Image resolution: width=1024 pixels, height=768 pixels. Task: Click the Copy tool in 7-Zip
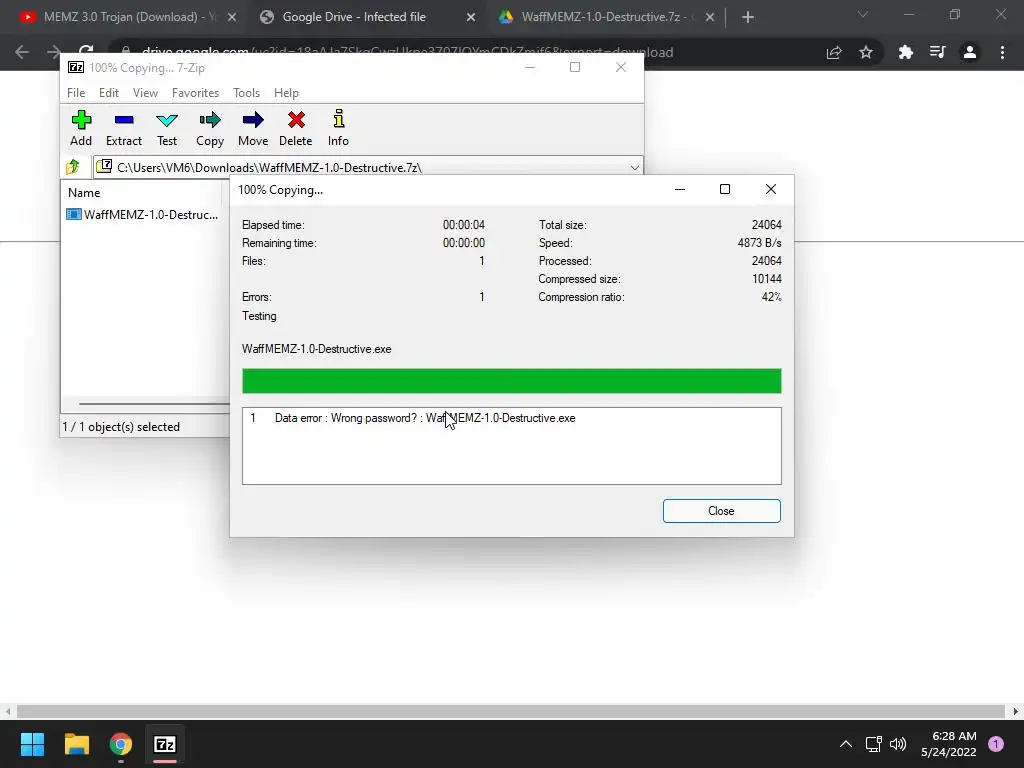pyautogui.click(x=210, y=128)
